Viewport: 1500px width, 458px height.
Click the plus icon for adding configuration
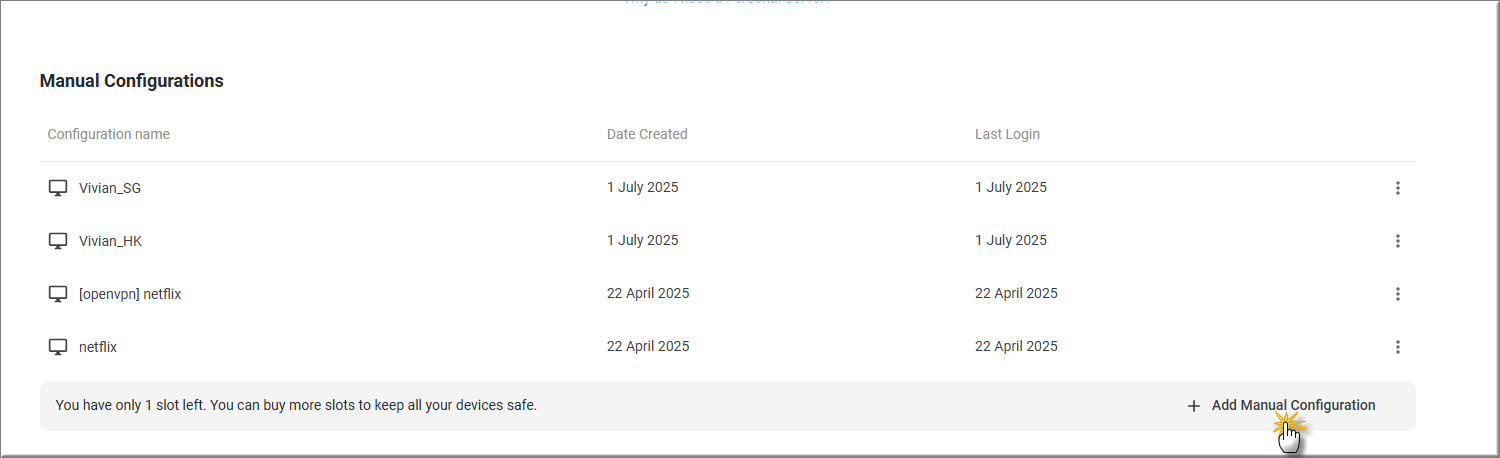pos(1193,406)
